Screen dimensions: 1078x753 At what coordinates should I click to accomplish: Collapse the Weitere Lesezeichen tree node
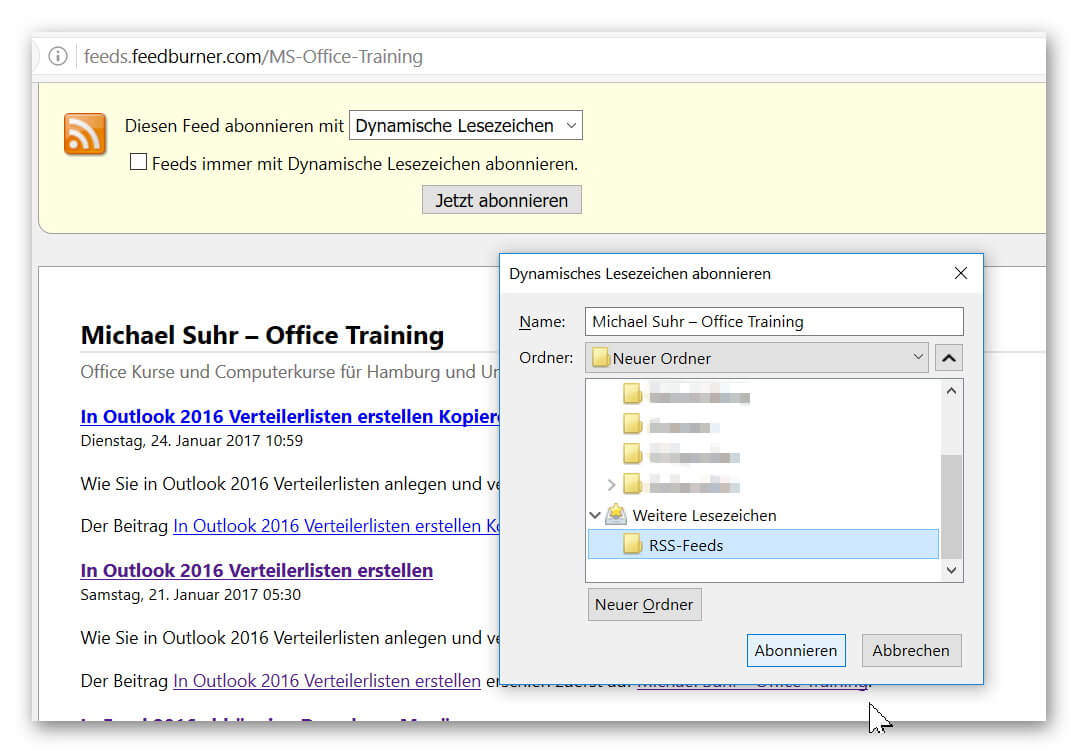click(595, 514)
